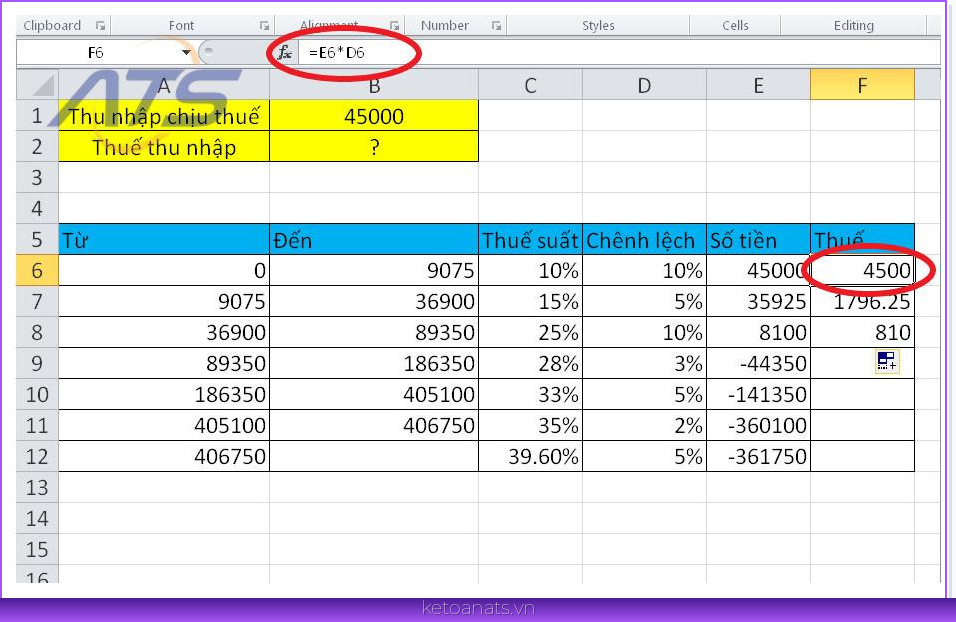Click the 'Thuế suất' header cell
The width and height of the screenshot is (956, 622).
tap(530, 240)
